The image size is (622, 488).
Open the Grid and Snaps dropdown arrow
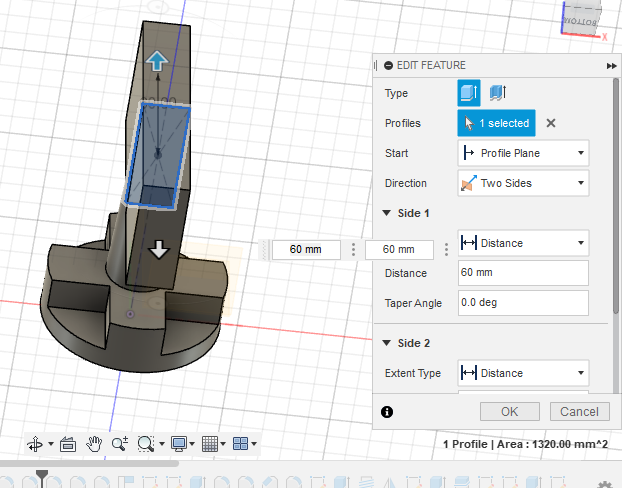click(223, 444)
